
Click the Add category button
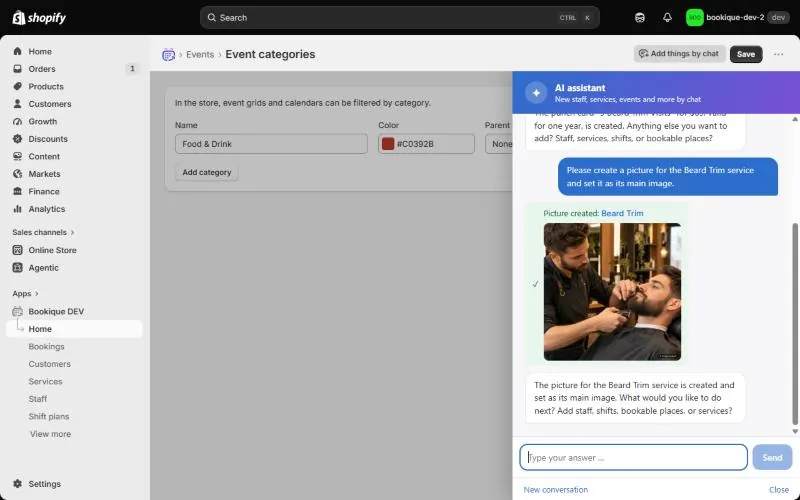207,172
